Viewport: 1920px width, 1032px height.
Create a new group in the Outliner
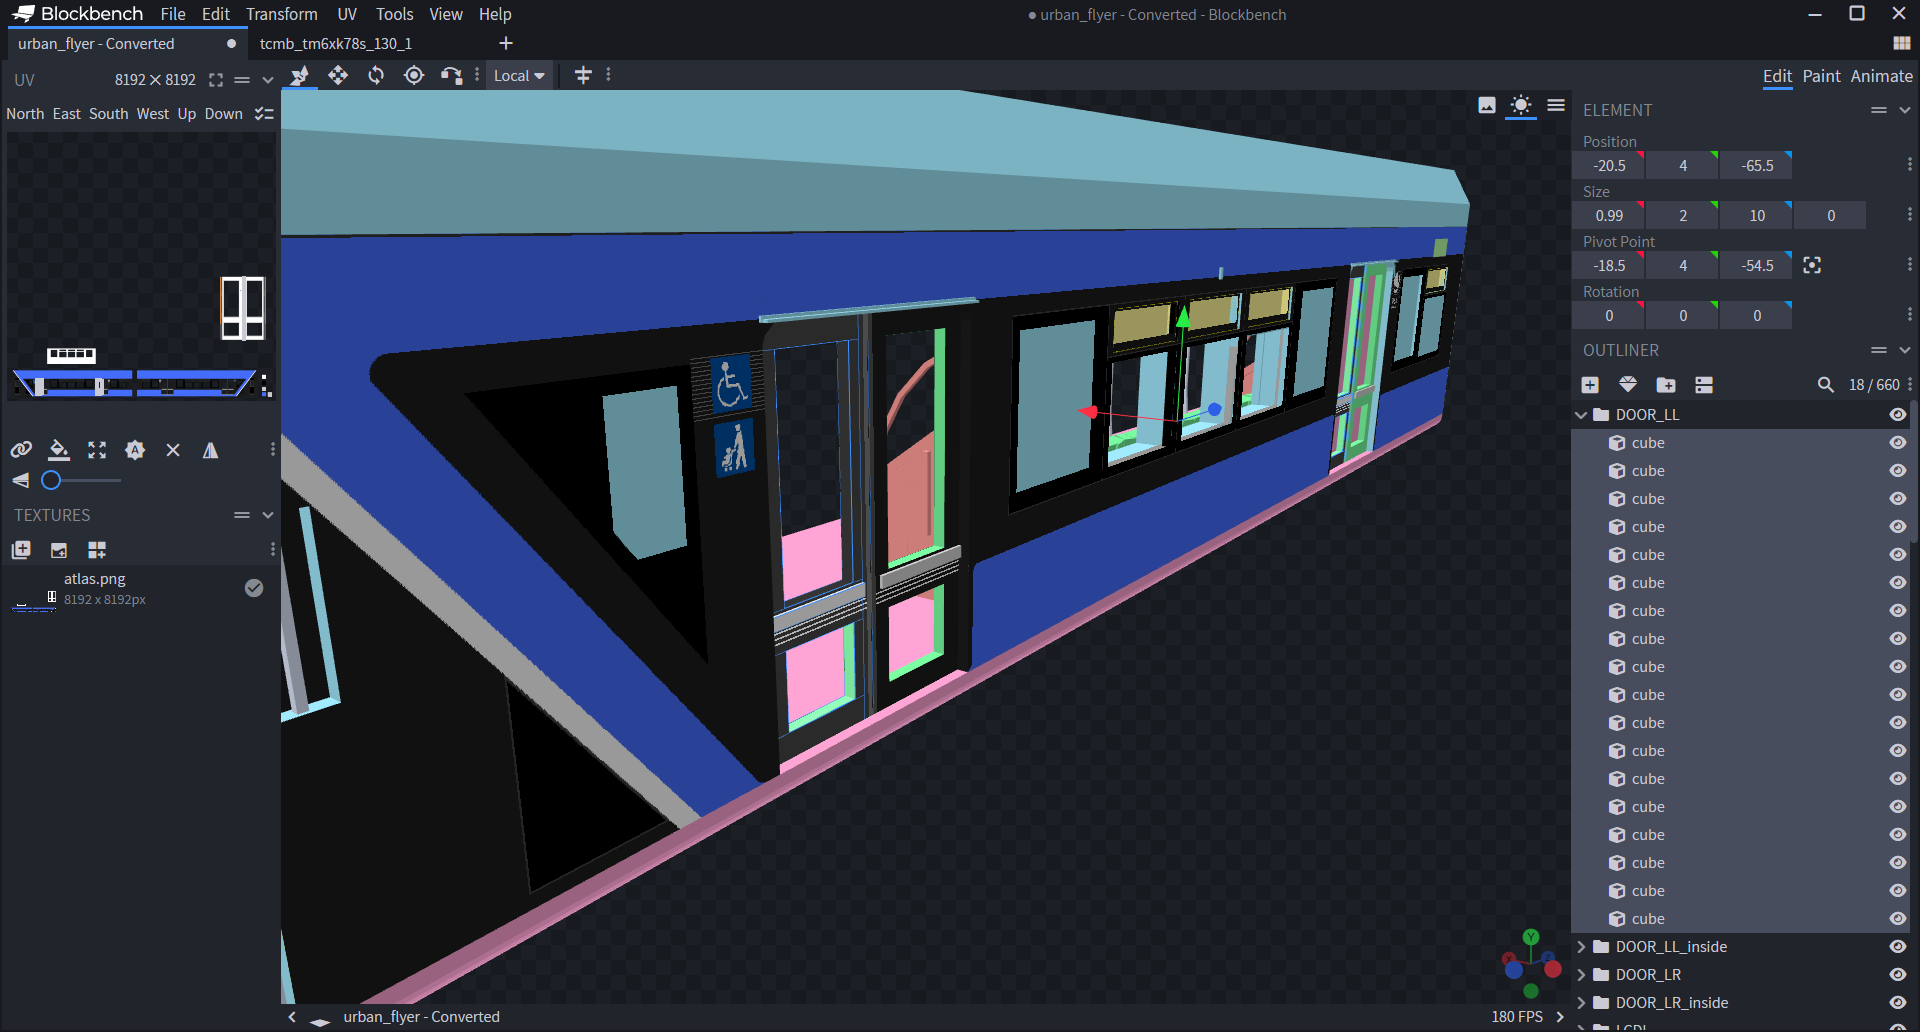click(x=1666, y=384)
